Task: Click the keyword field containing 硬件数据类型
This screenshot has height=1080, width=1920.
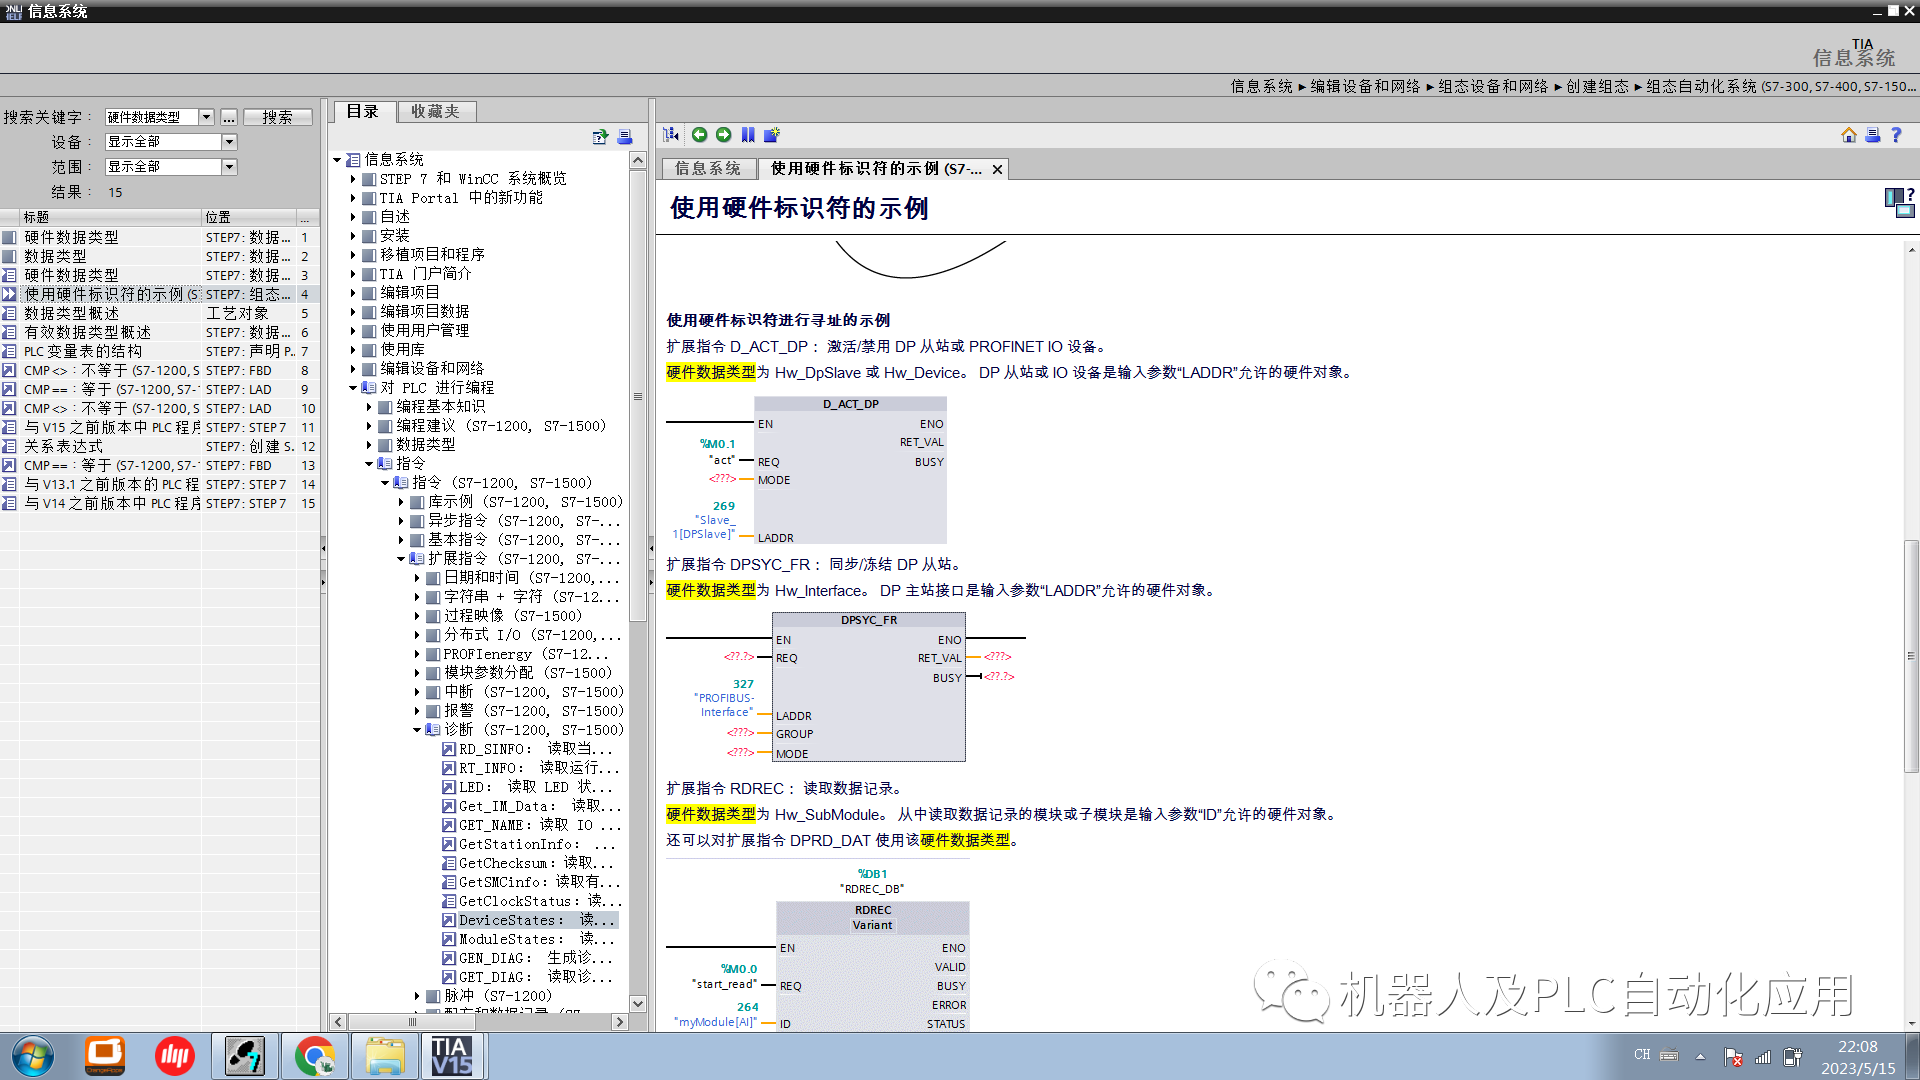Action: pos(151,117)
